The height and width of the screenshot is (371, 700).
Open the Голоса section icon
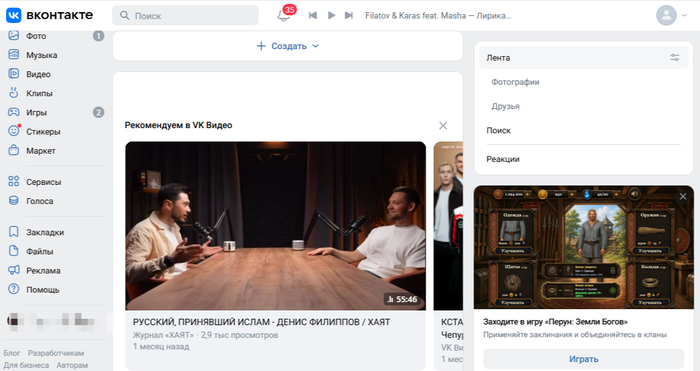click(x=14, y=200)
